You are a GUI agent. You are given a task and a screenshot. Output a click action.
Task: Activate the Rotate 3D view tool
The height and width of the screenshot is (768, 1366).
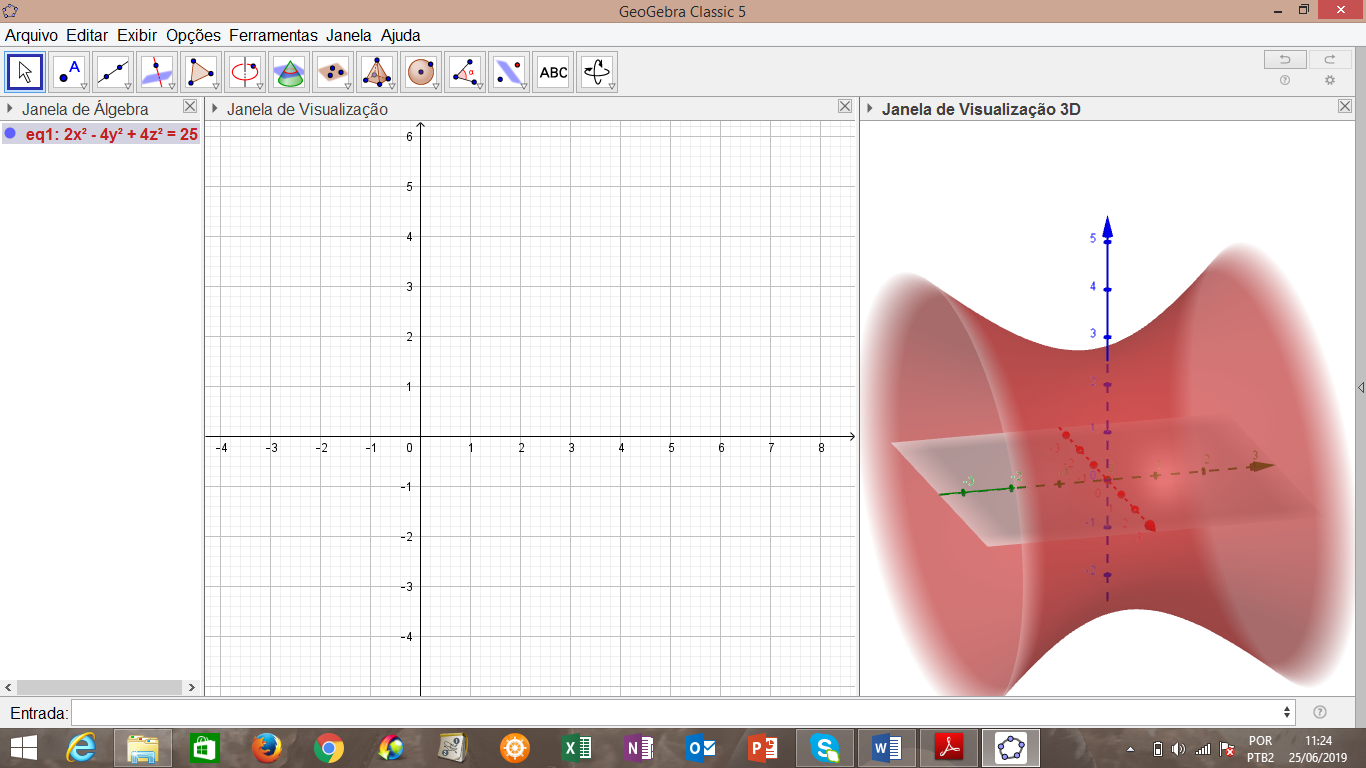point(597,72)
